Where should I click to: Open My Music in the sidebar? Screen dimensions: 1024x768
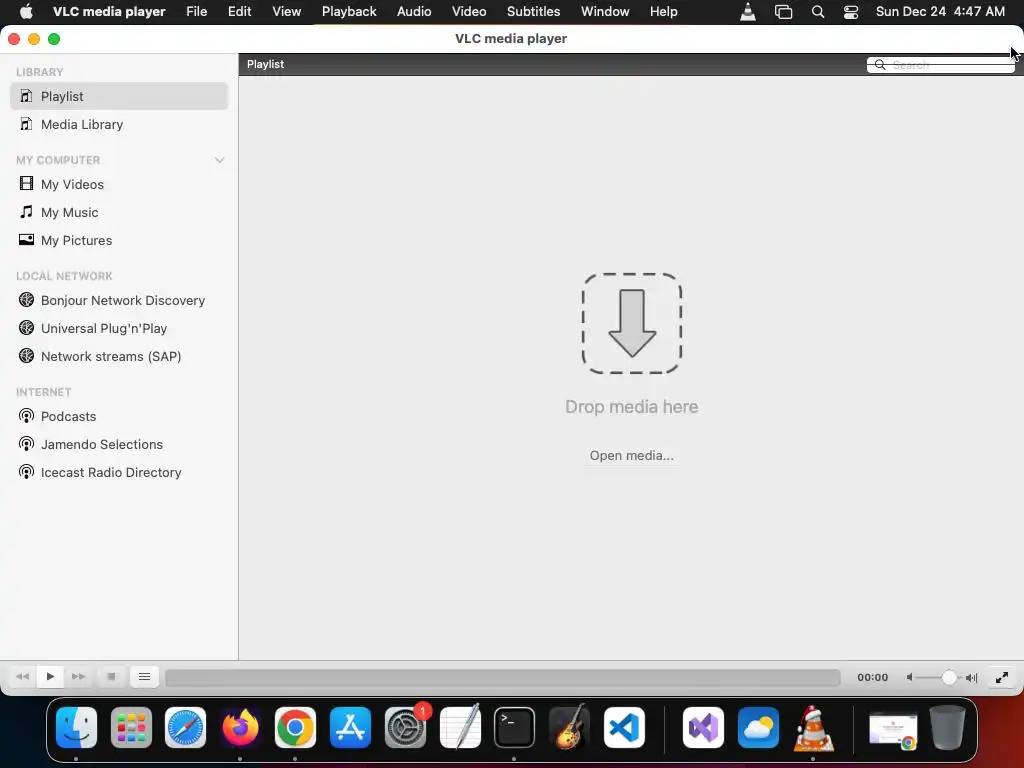[119, 212]
